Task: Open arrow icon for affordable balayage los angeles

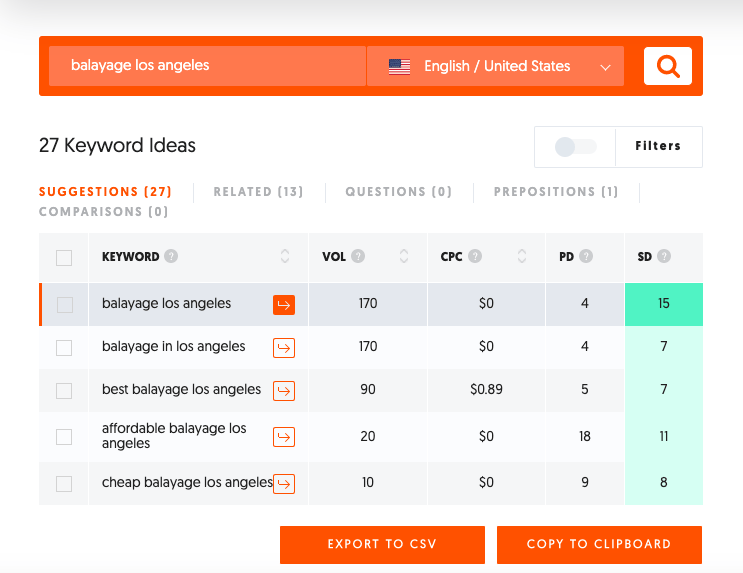Action: [x=284, y=437]
